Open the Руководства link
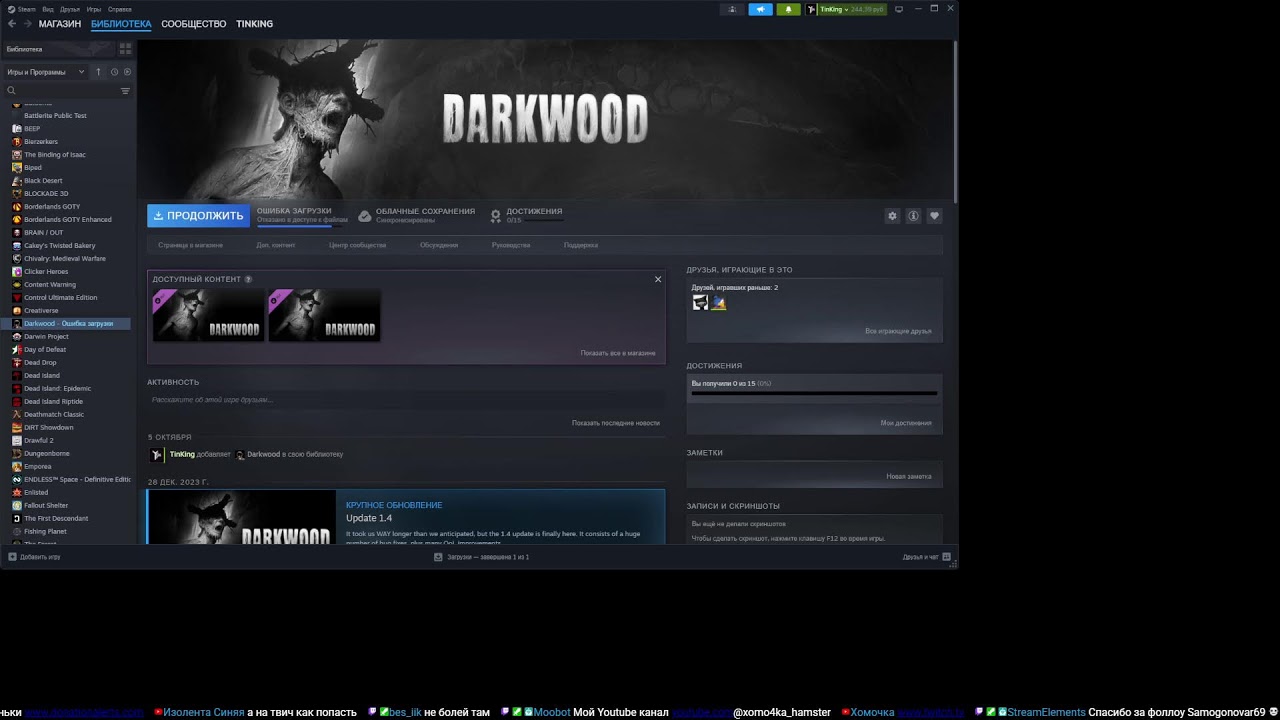The height and width of the screenshot is (720, 1280). point(511,245)
